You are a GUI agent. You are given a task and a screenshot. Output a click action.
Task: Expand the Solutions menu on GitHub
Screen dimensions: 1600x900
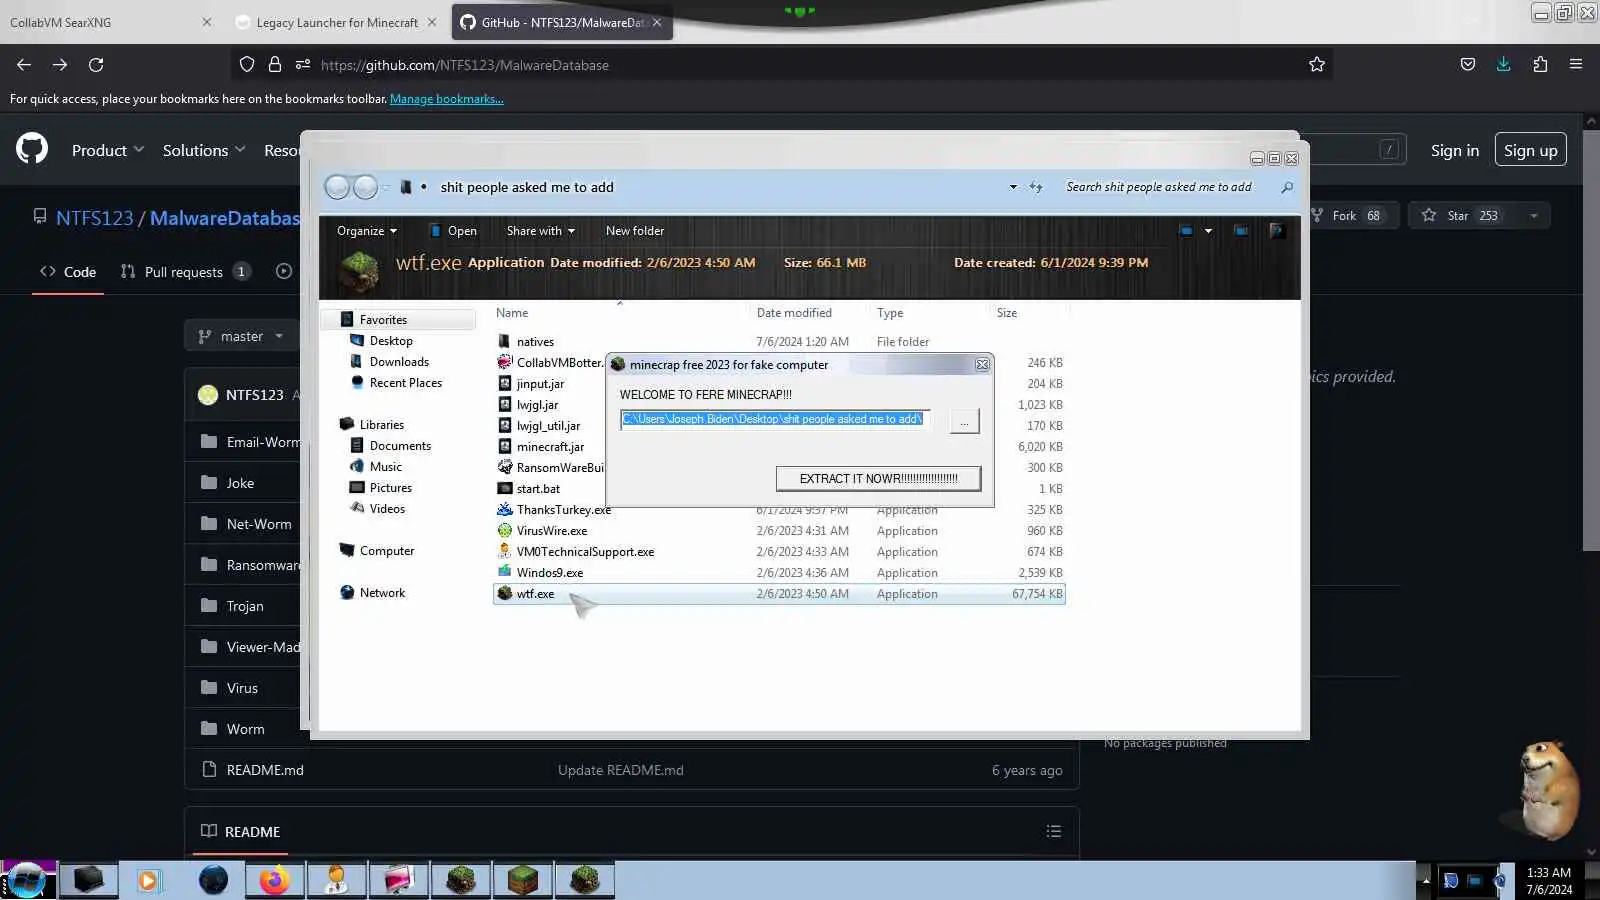(204, 150)
